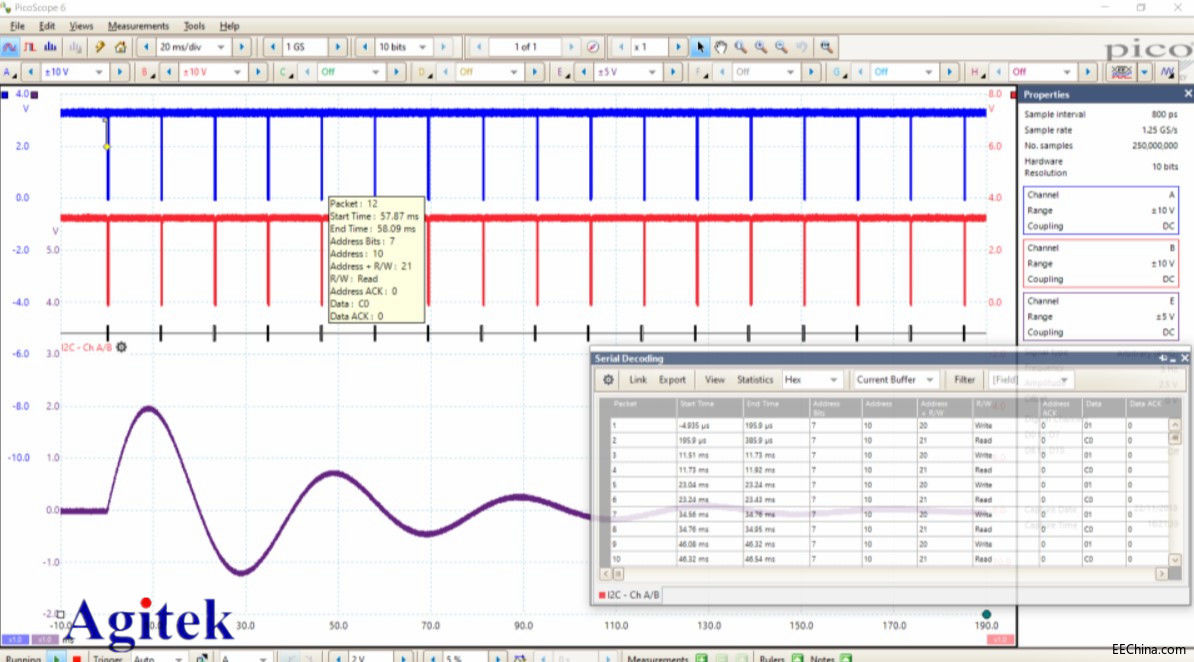Click the Zoom-out magnifier icon
The image size is (1194, 662).
pyautogui.click(x=781, y=47)
